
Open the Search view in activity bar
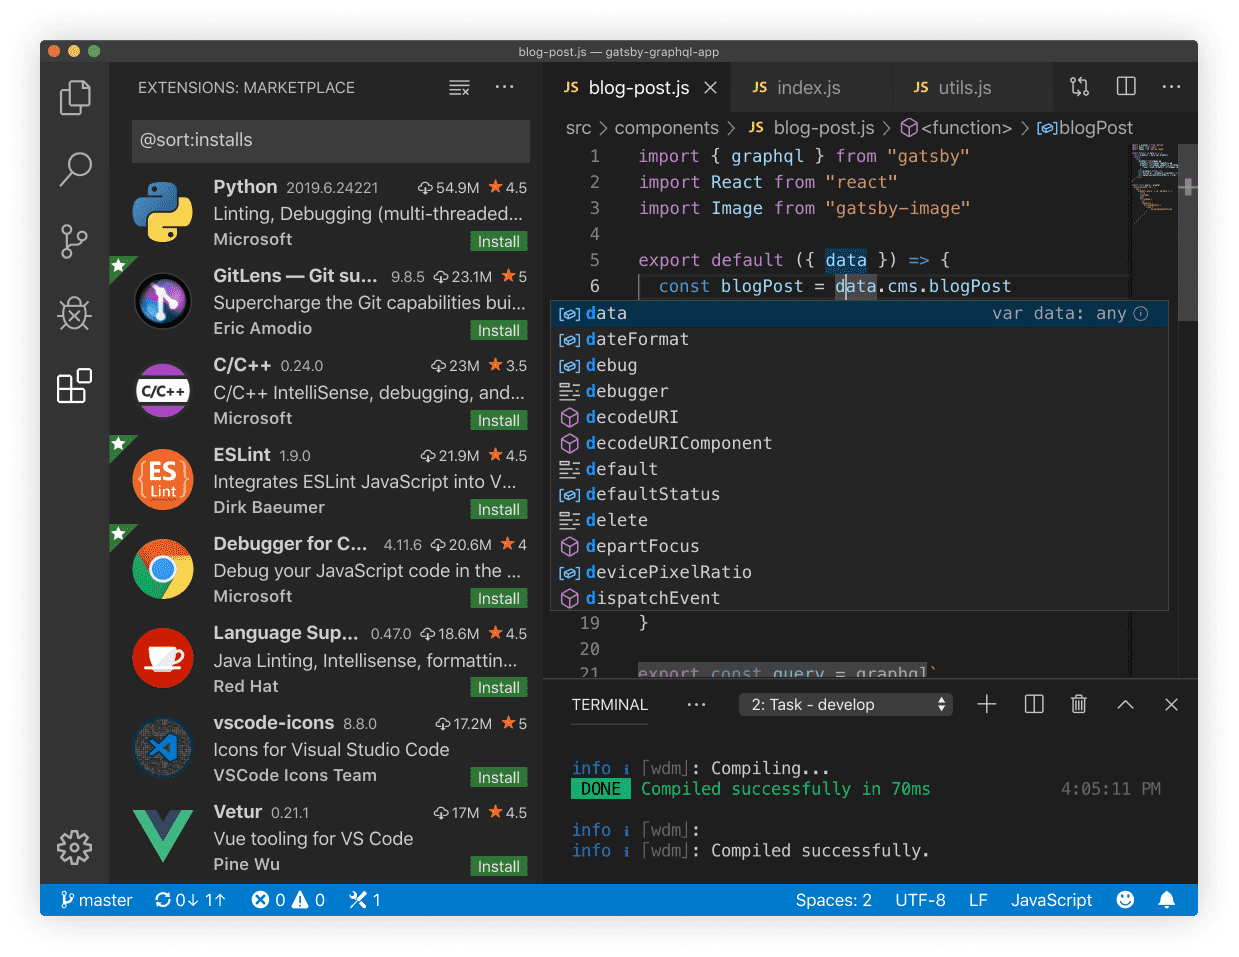pyautogui.click(x=75, y=169)
